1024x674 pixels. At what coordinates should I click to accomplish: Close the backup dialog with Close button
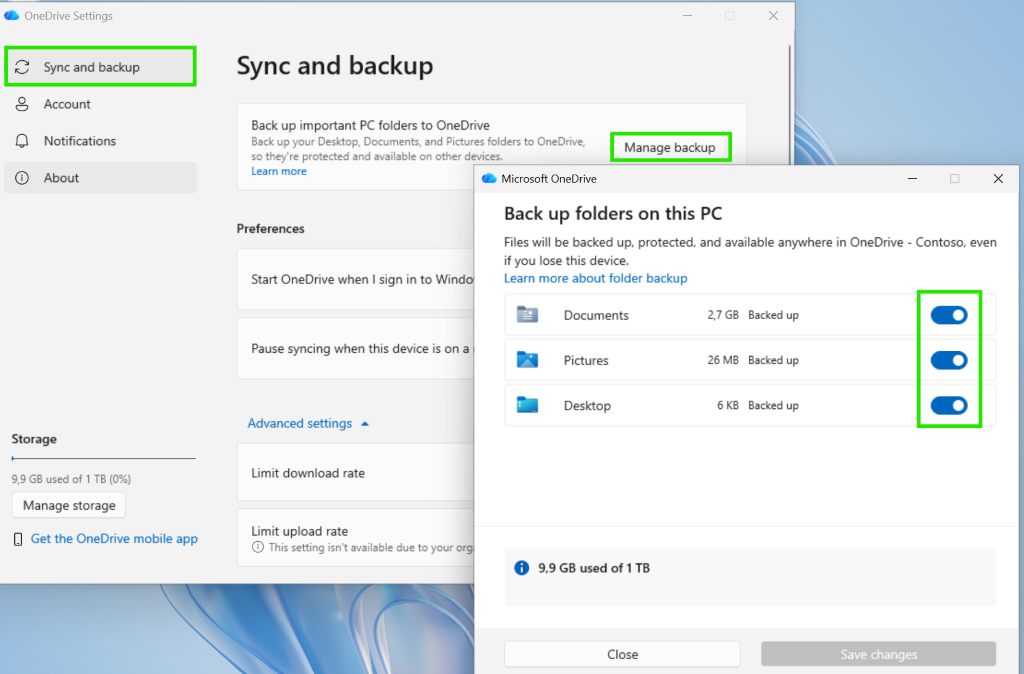tap(622, 654)
